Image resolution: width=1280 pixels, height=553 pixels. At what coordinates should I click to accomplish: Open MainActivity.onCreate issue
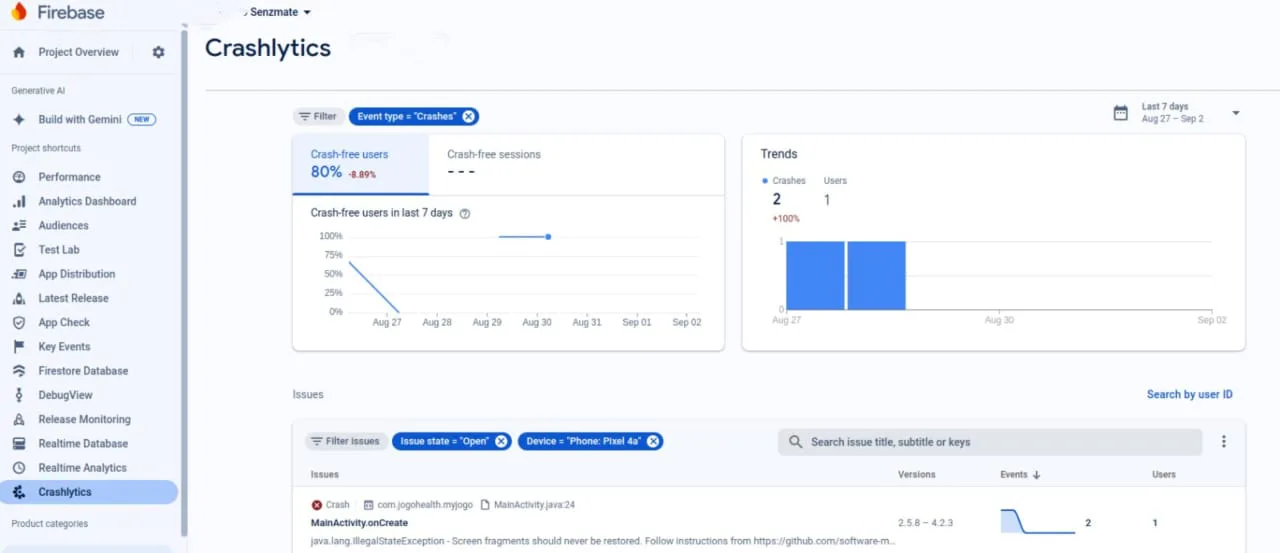pyautogui.click(x=359, y=523)
